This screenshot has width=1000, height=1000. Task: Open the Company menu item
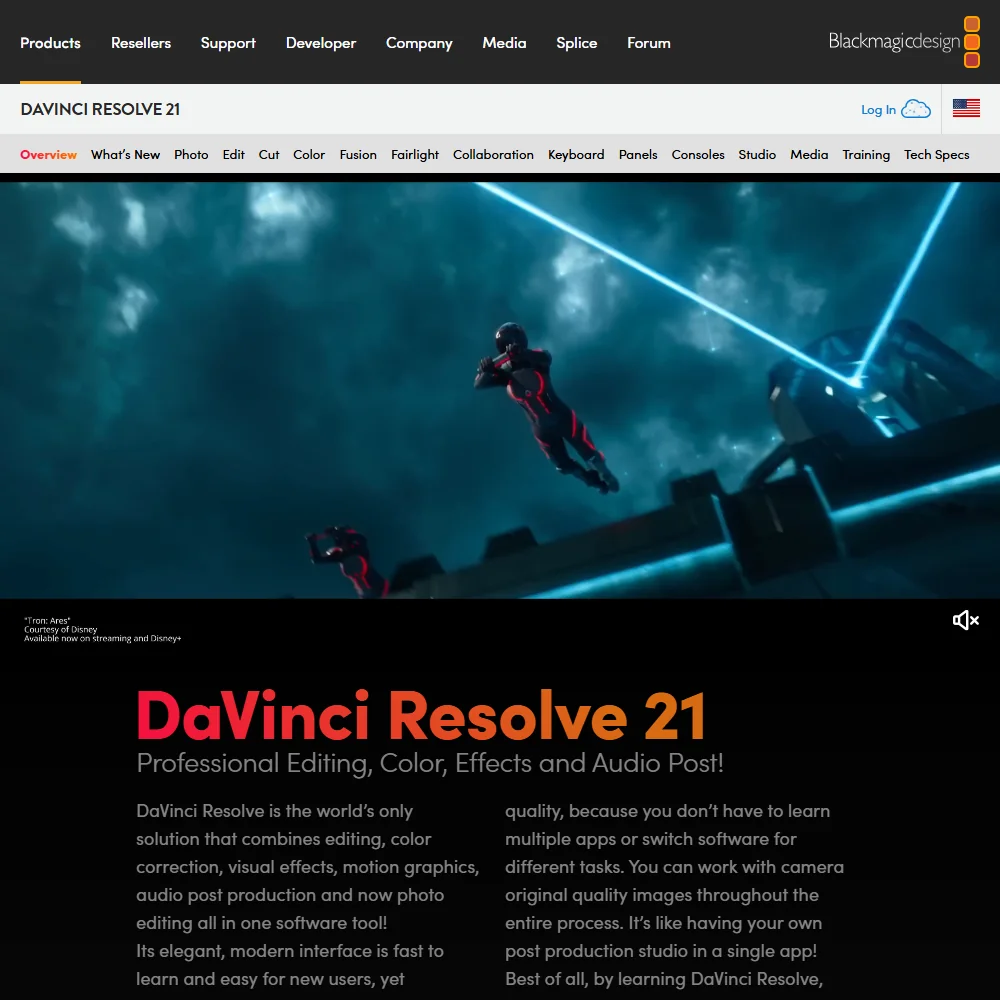coord(419,43)
